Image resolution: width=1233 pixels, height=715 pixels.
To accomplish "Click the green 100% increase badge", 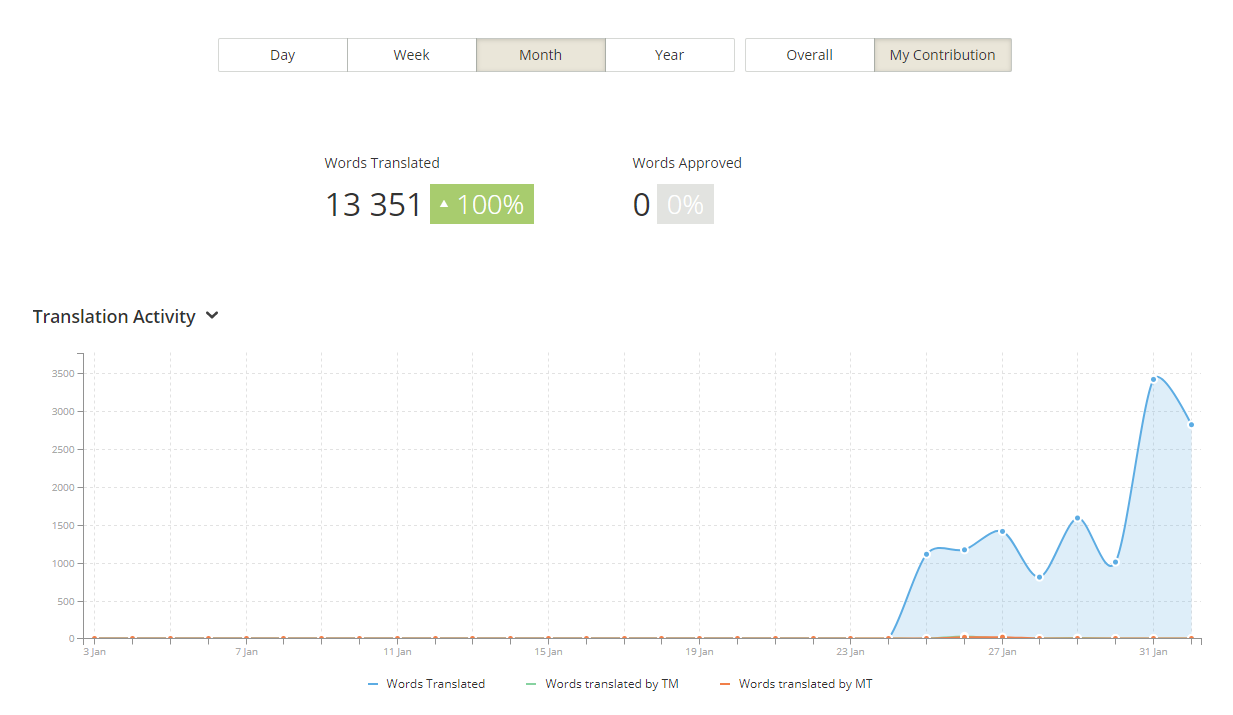I will [482, 204].
